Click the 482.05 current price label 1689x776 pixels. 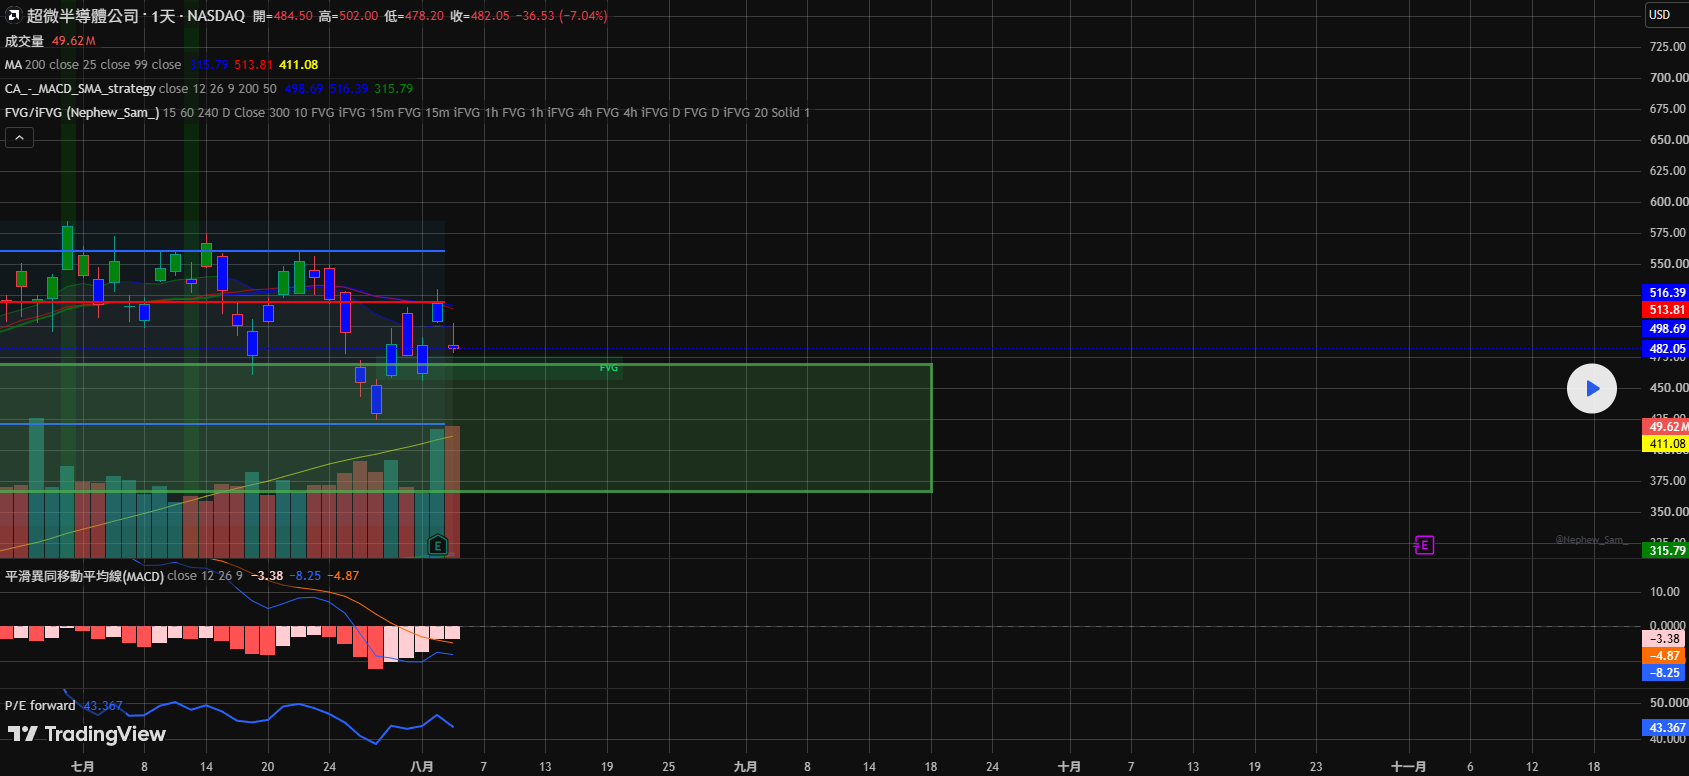point(1666,349)
